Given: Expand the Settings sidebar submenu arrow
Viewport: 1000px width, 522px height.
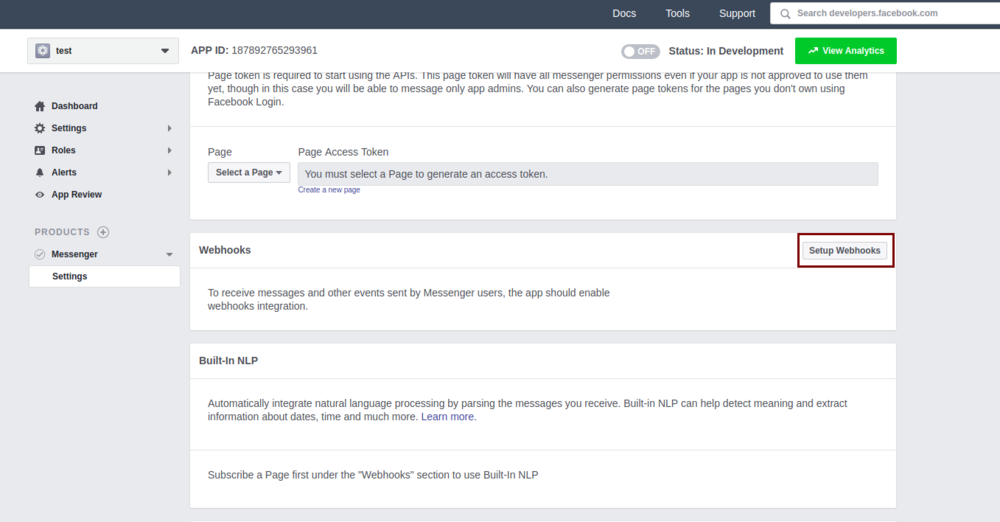Looking at the screenshot, I should [169, 128].
